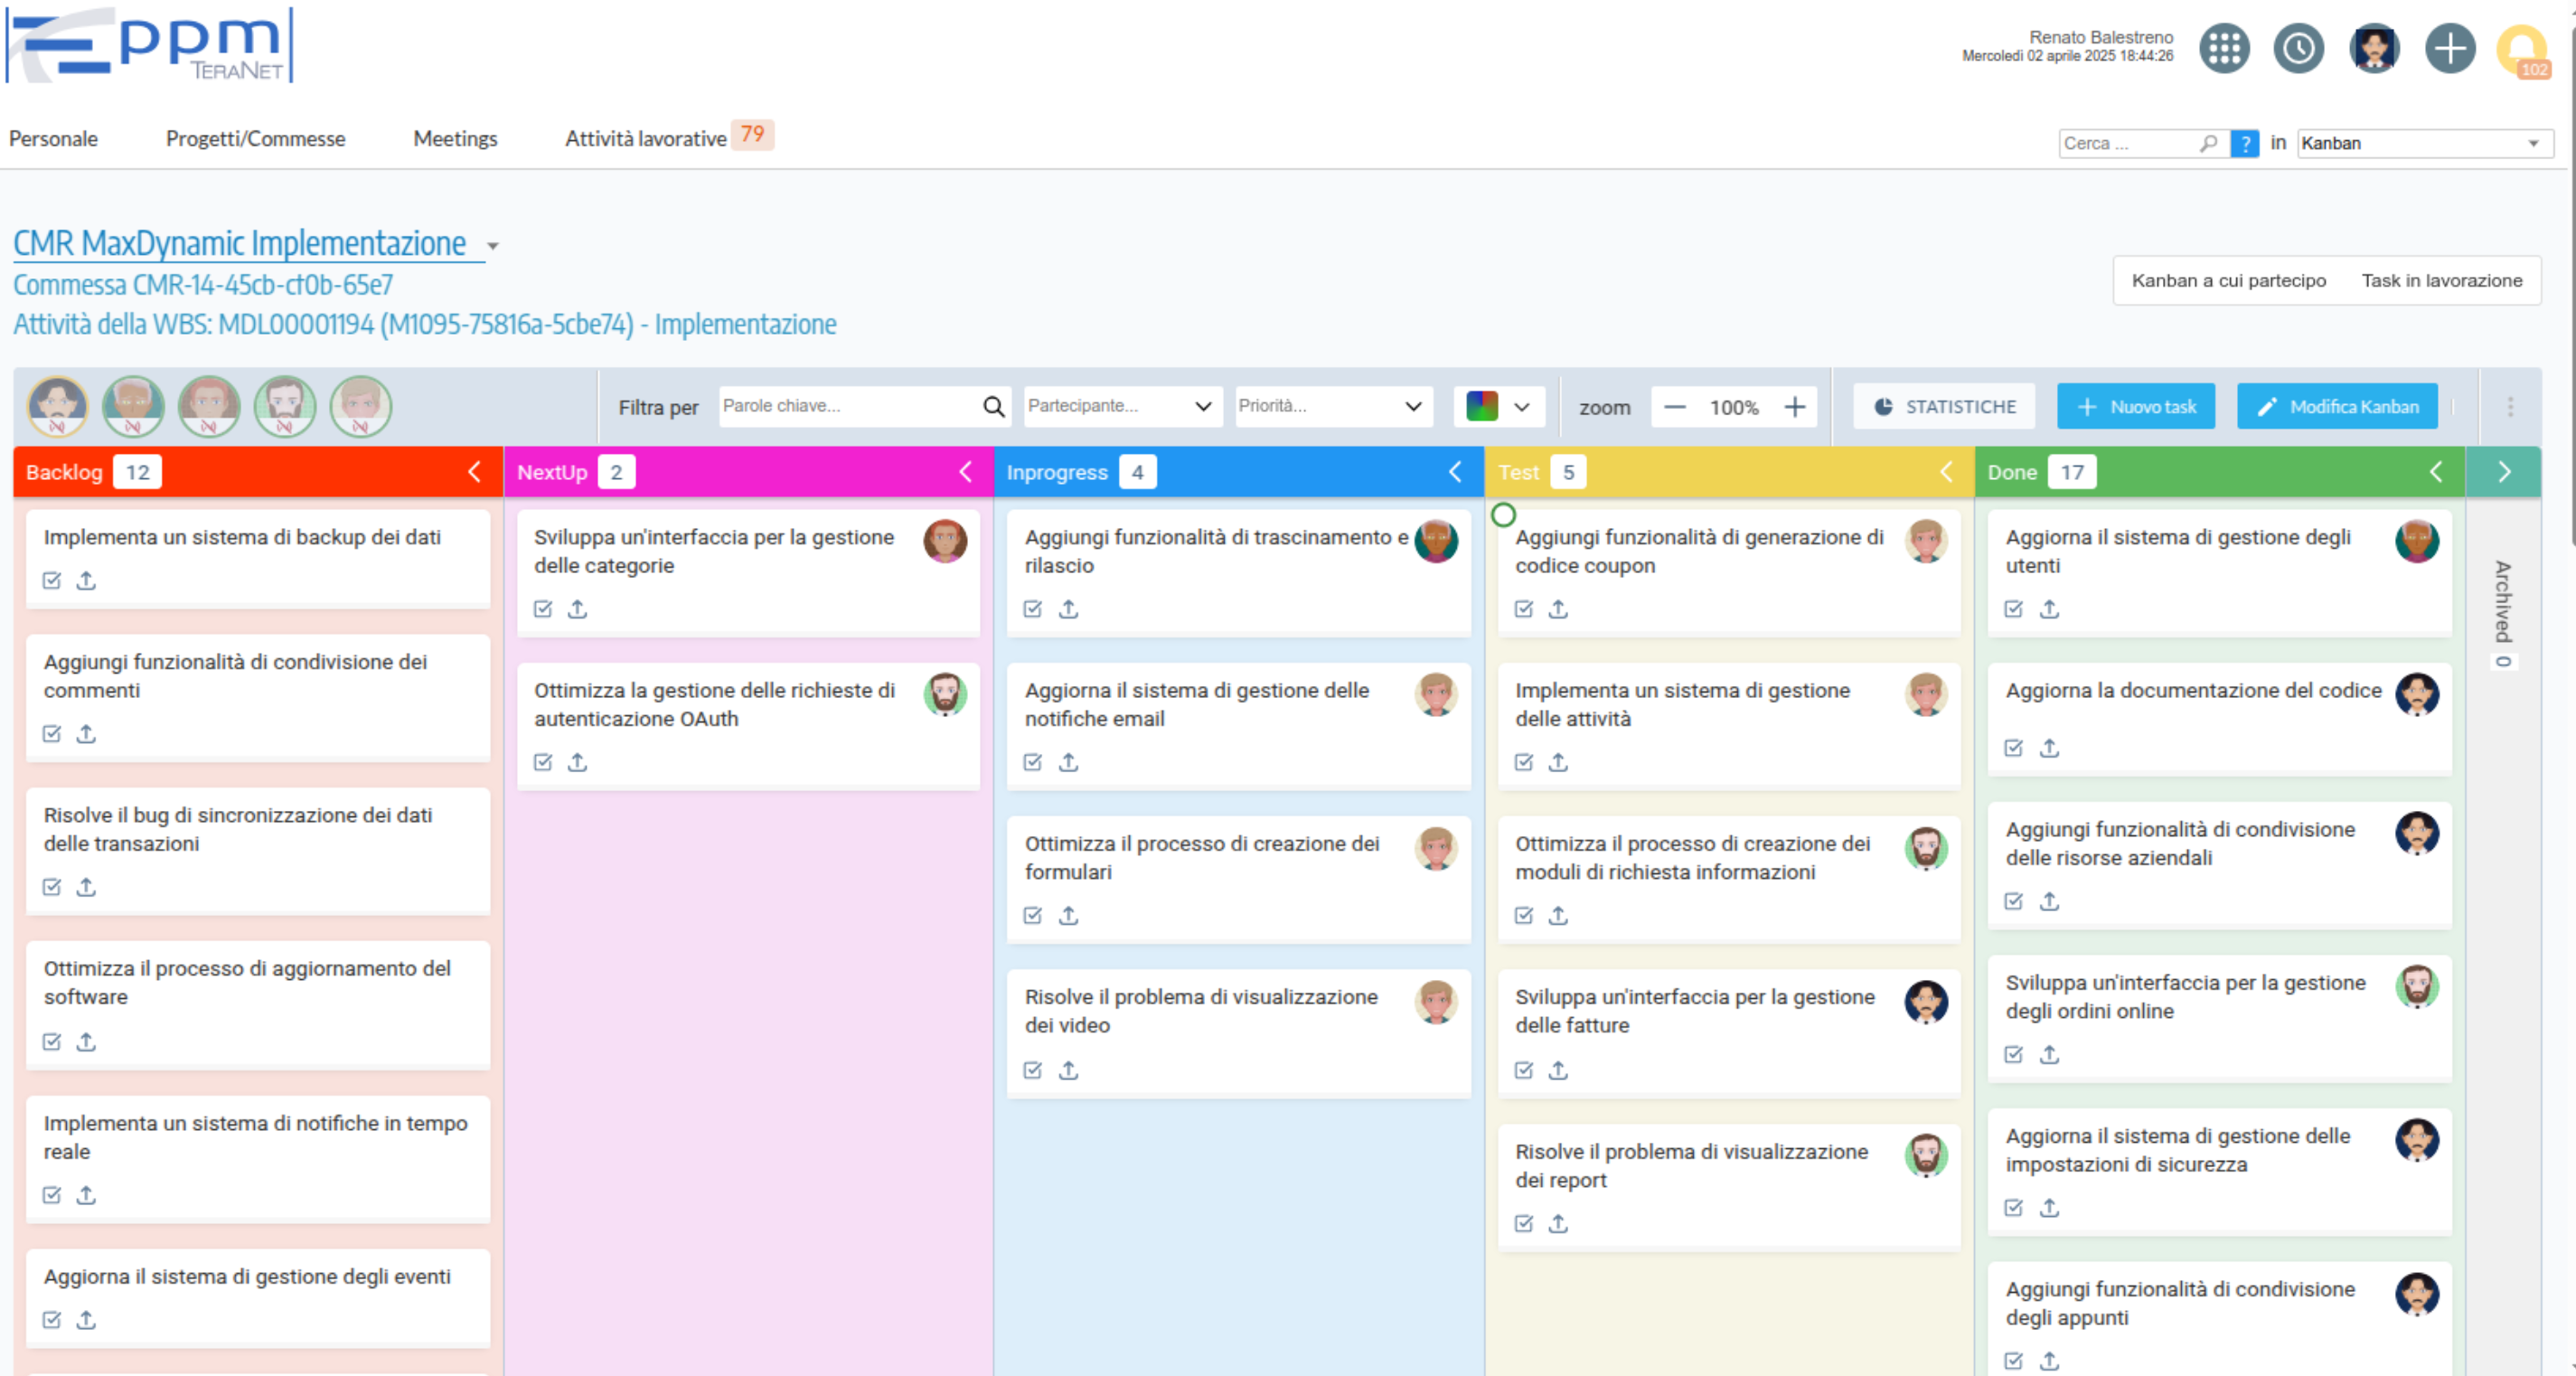Open the Priorità filter dropdown

[1333, 406]
